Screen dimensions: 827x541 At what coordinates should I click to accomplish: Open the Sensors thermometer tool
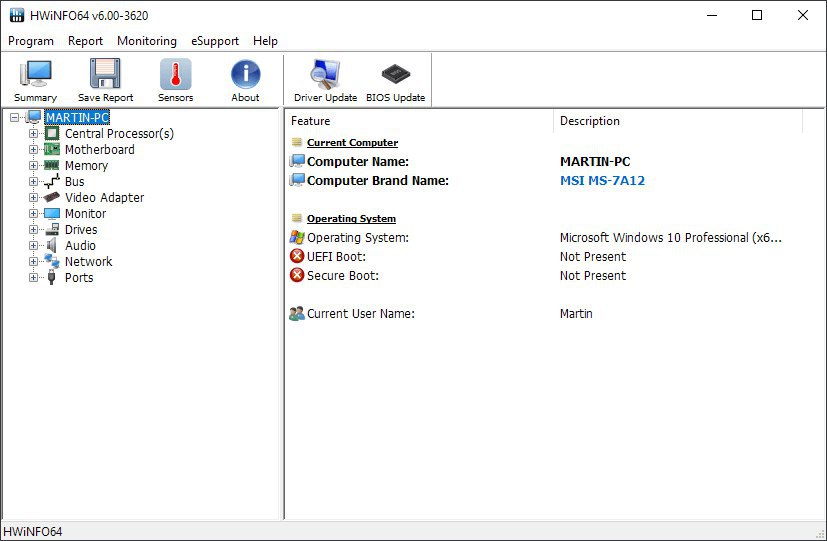(x=176, y=80)
